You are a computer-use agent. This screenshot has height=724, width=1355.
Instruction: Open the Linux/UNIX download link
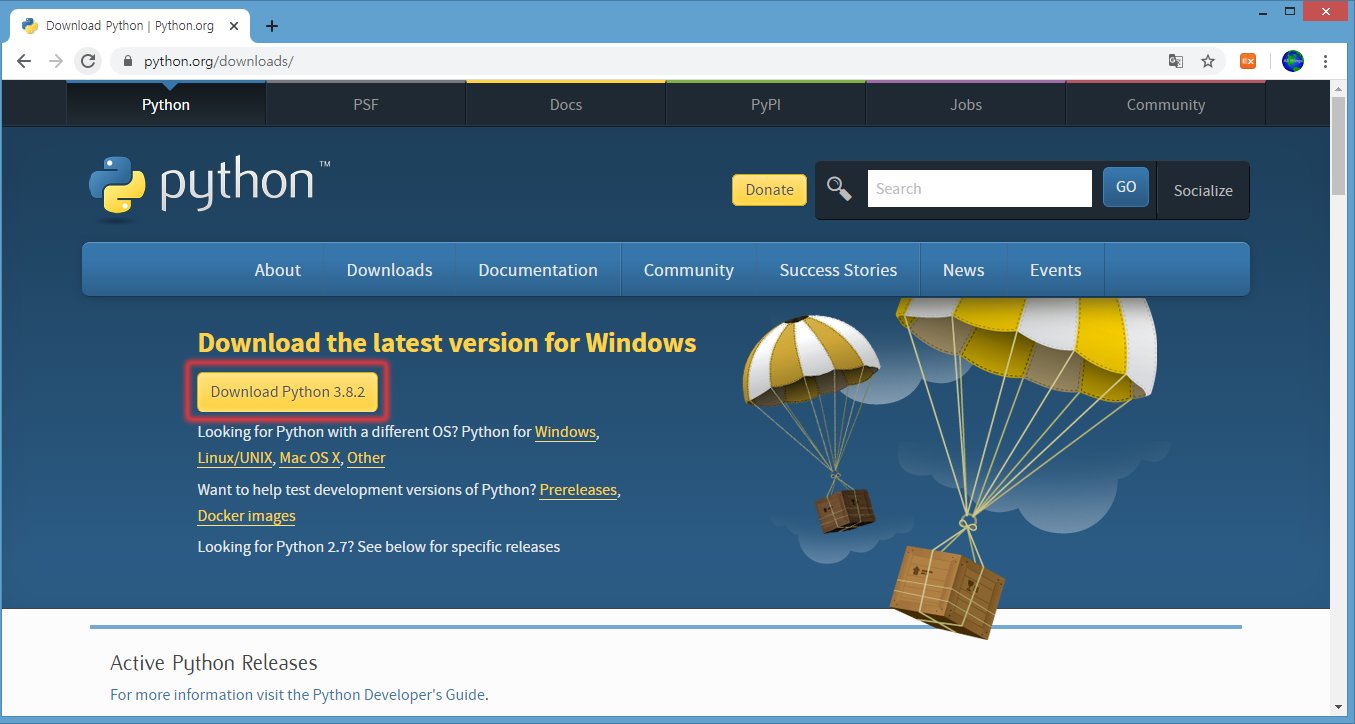tap(235, 458)
